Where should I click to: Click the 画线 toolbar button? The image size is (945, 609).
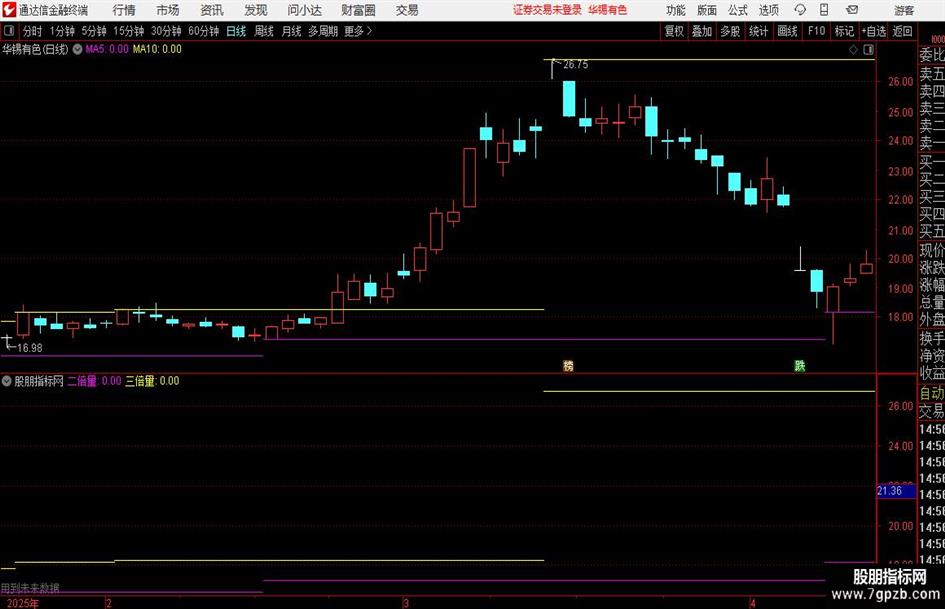[x=787, y=31]
